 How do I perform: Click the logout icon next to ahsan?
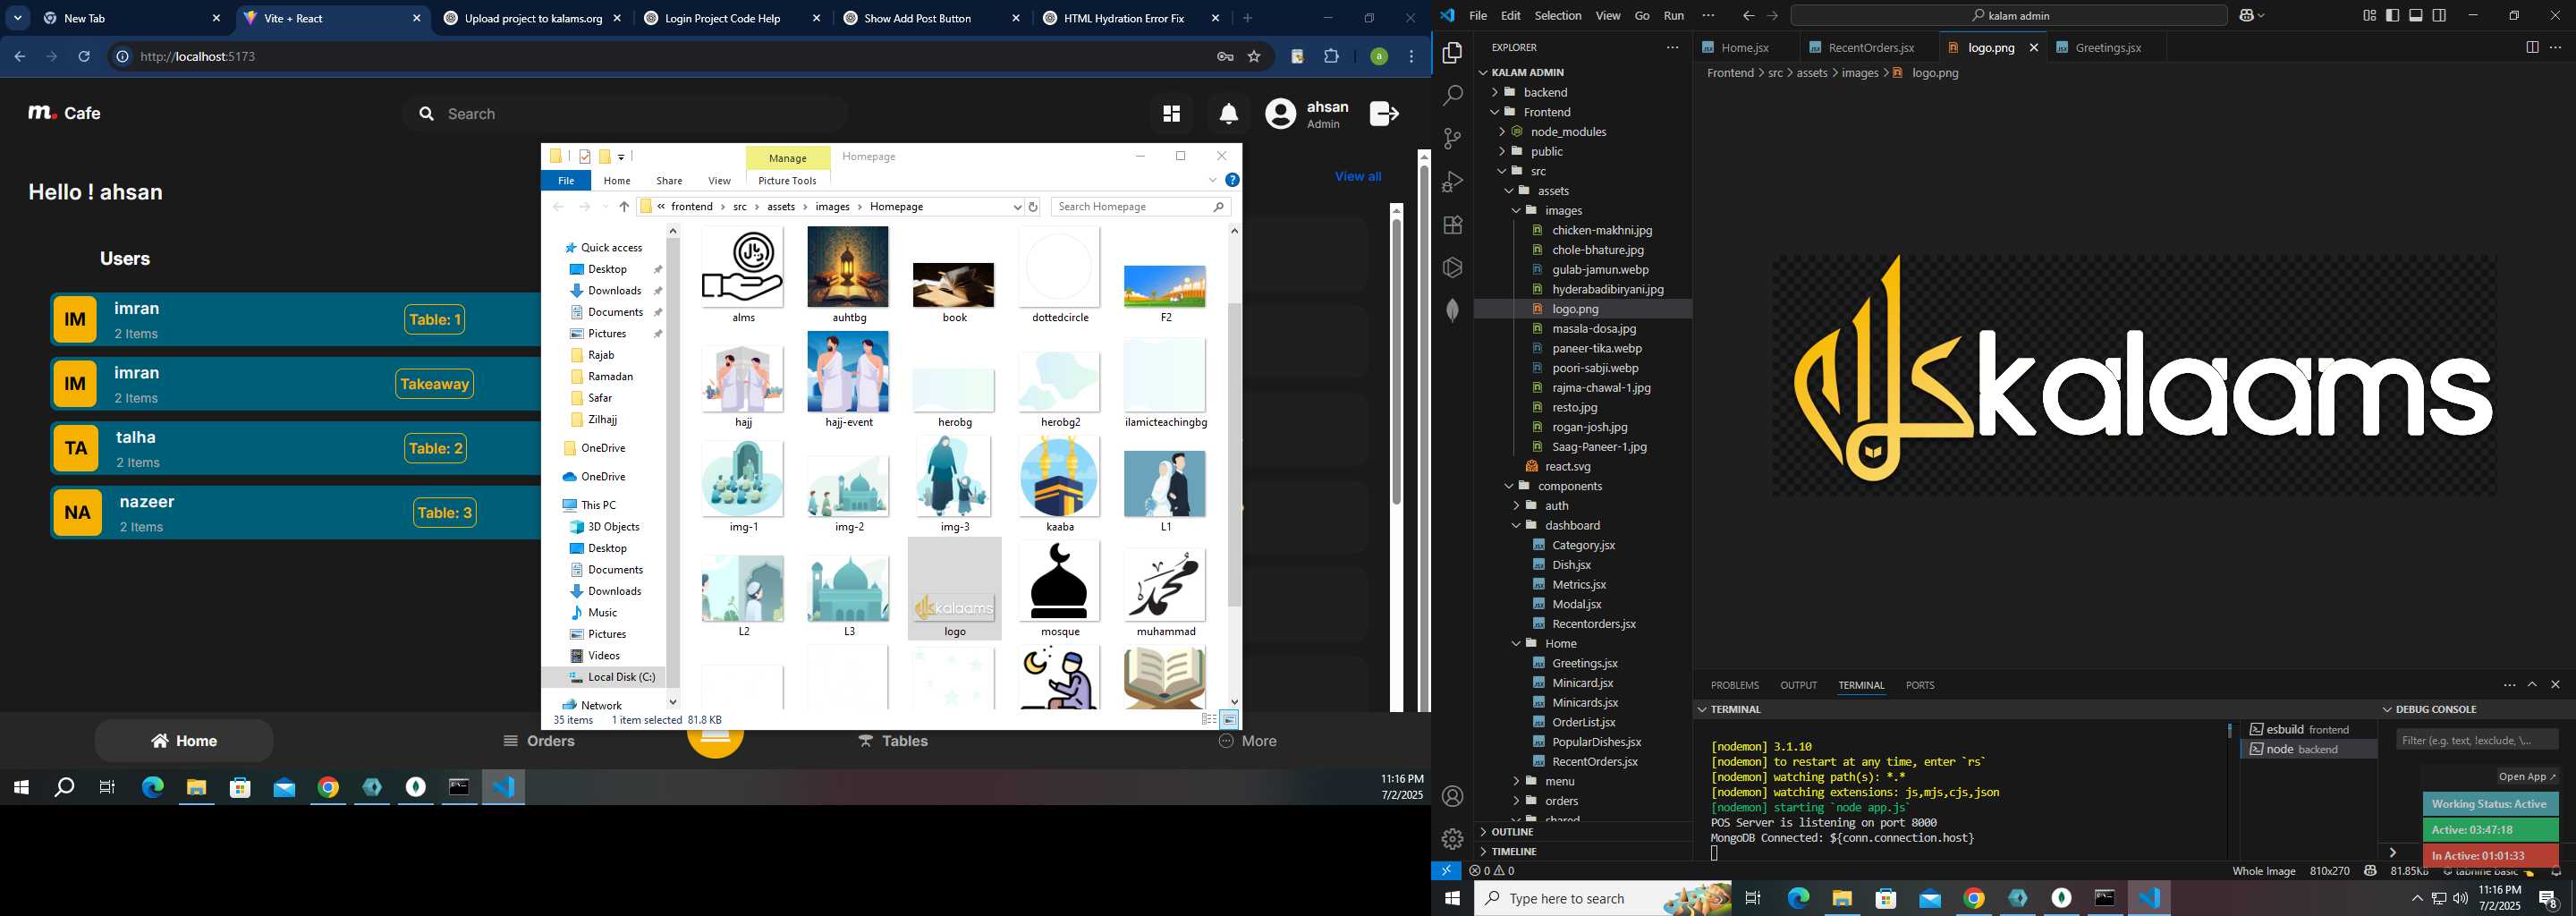(1384, 114)
